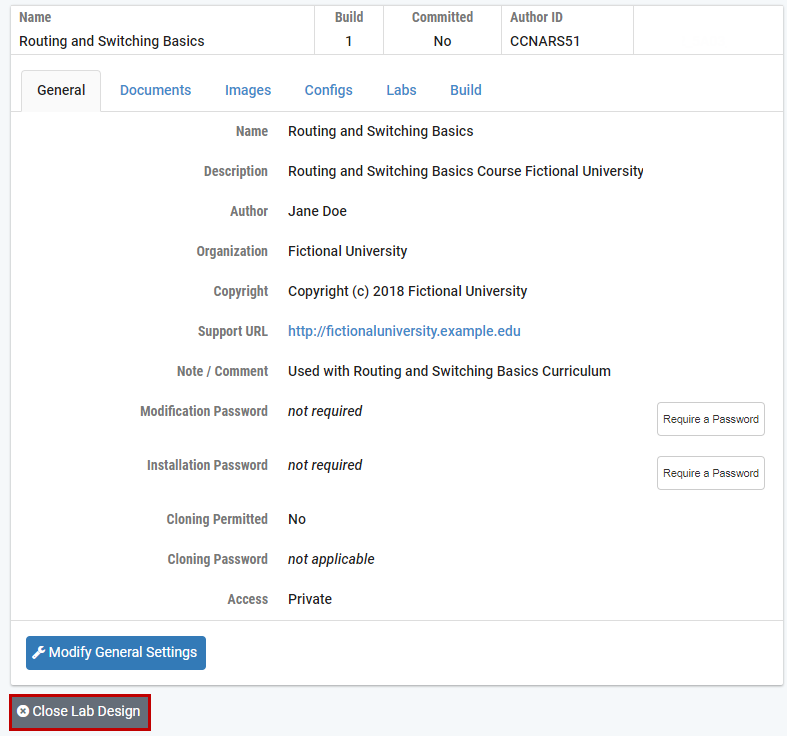The width and height of the screenshot is (794, 736).
Task: Require a password for Modification Password
Action: coord(710,419)
